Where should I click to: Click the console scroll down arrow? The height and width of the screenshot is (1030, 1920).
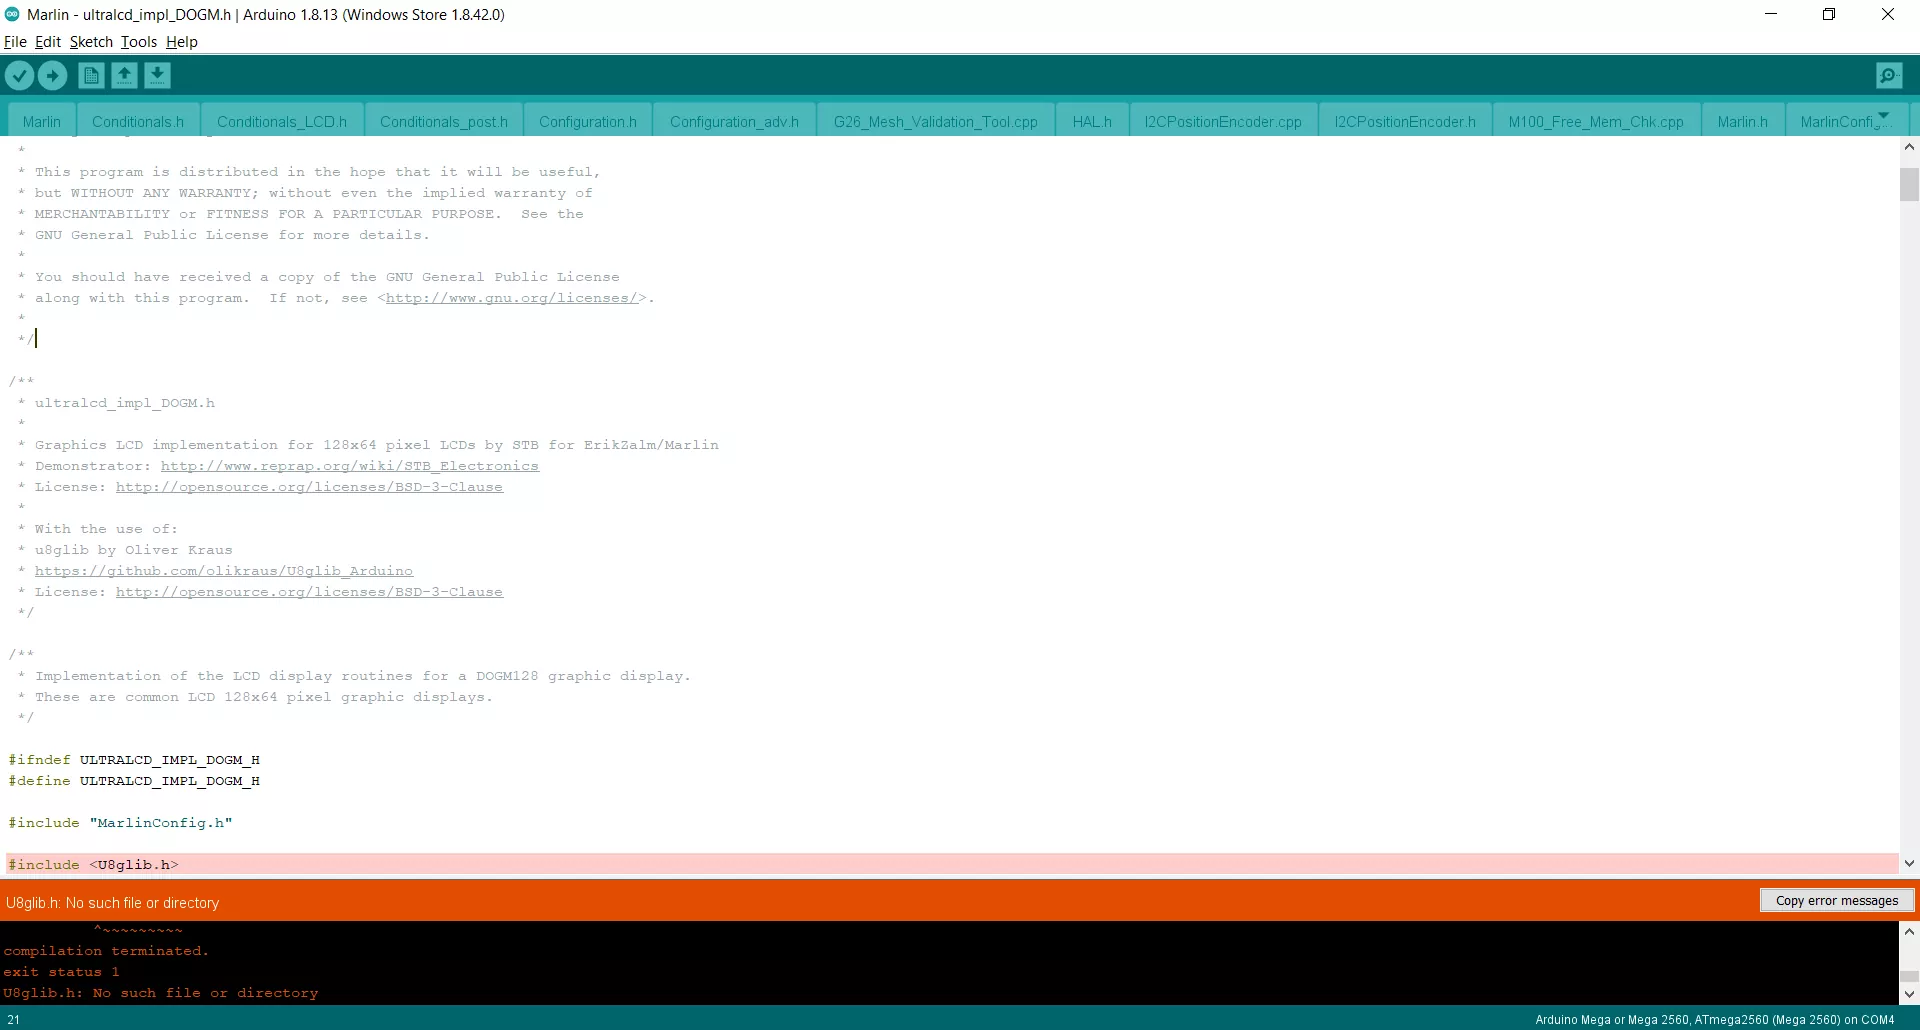point(1909,995)
